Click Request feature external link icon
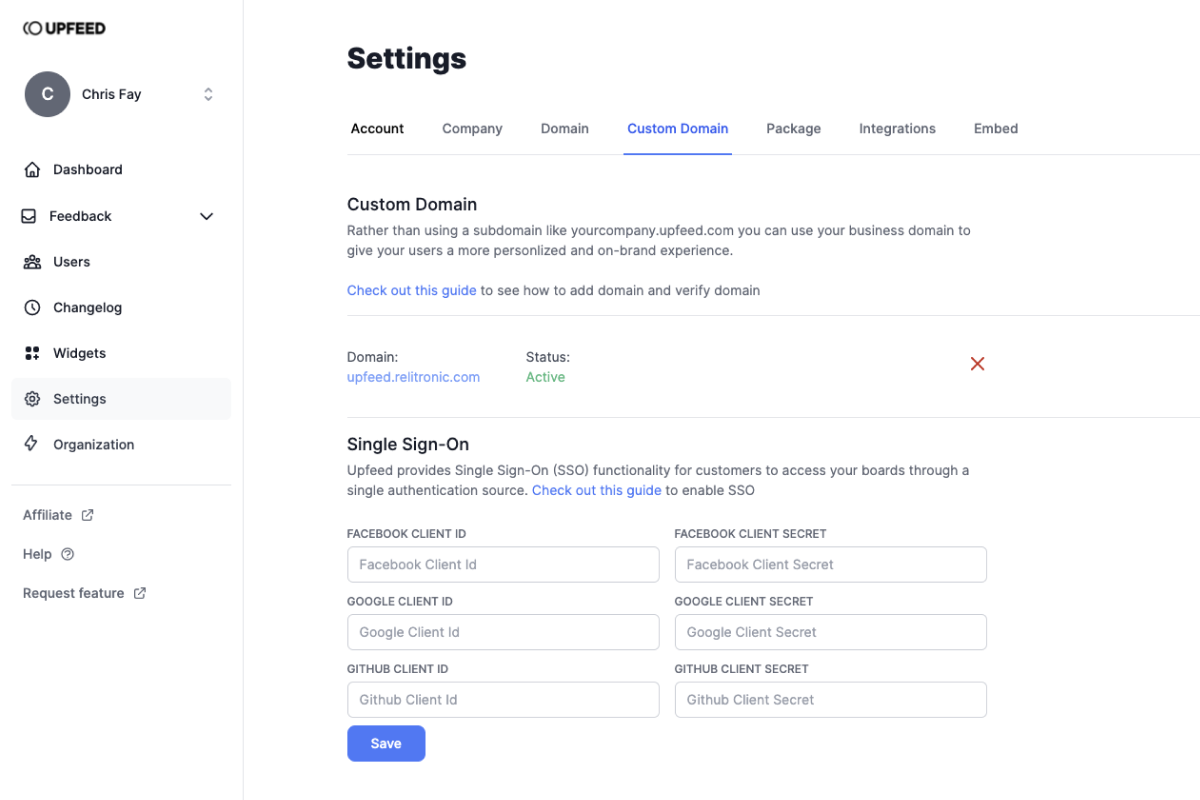The height and width of the screenshot is (800, 1200). [x=140, y=593]
